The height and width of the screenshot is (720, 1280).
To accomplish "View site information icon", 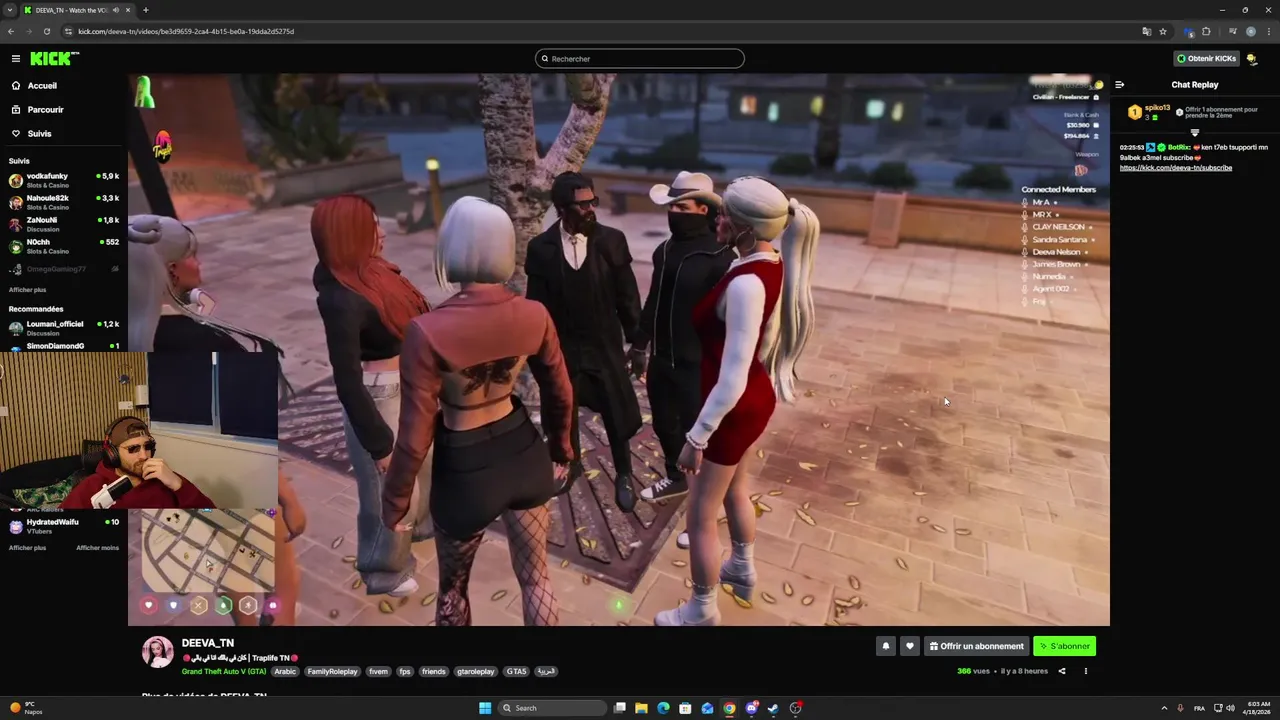I will coord(69,31).
